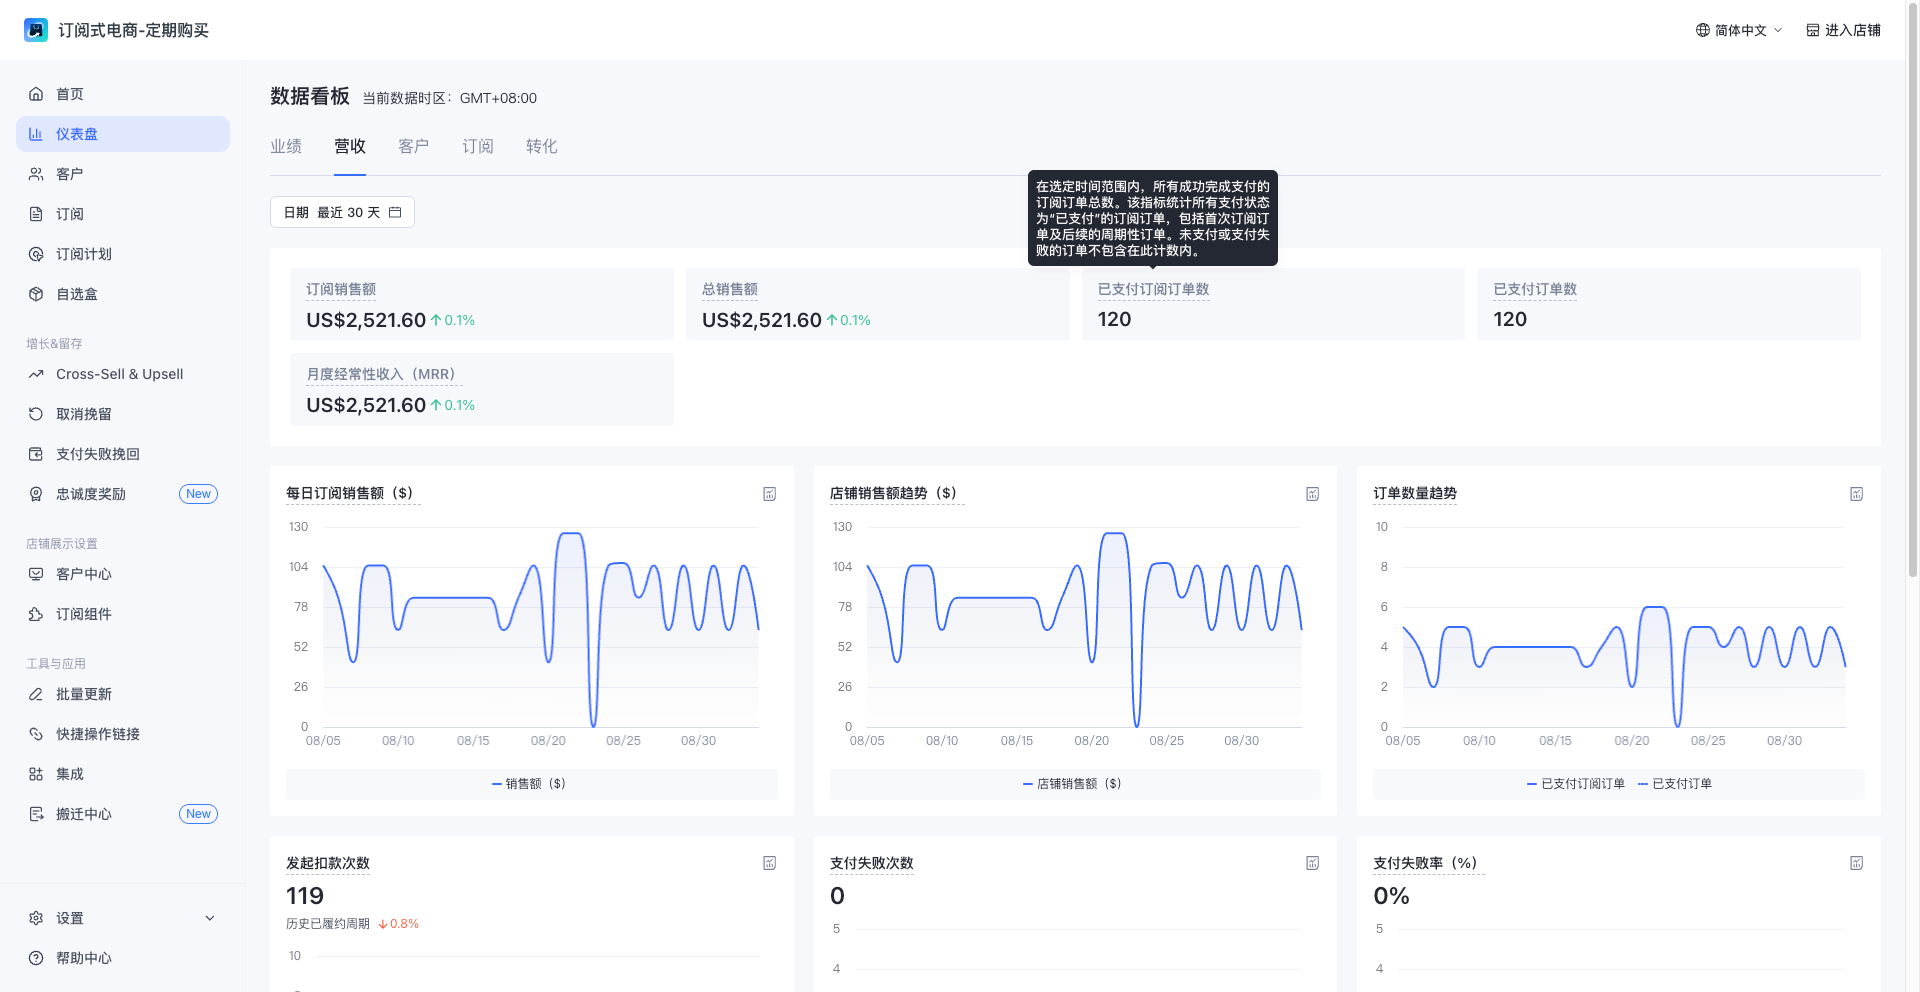This screenshot has height=992, width=1920.
Task: Open 自选盒 page
Action: 123,294
